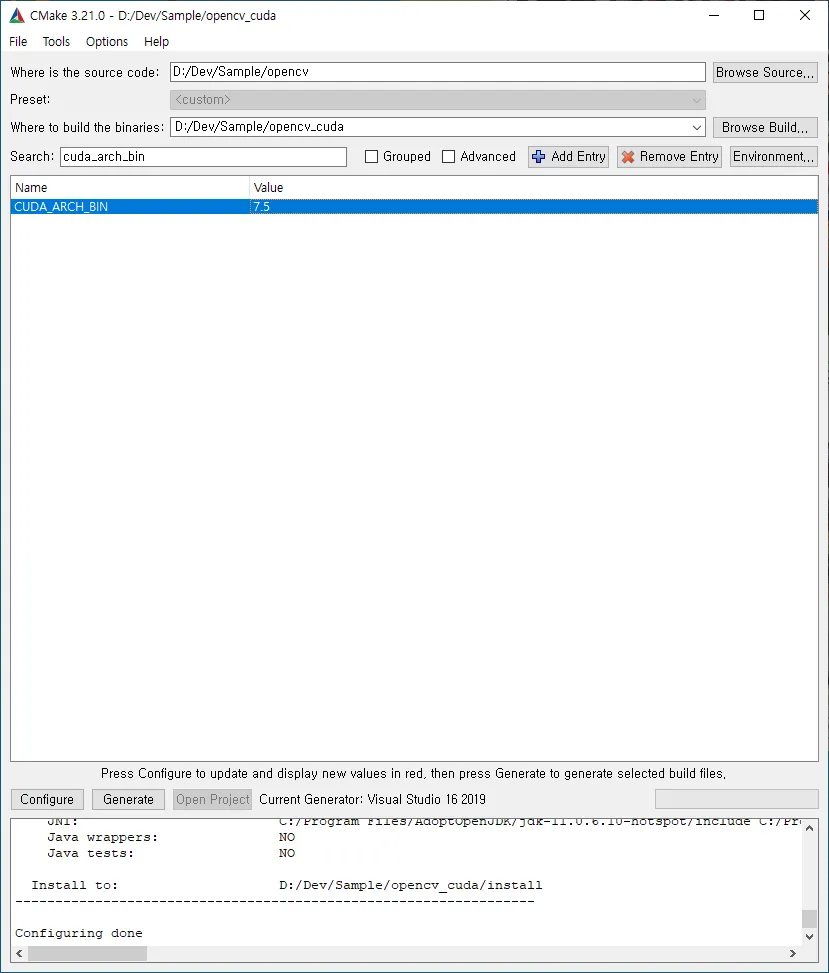Click the horizontal scrollbar right arrow

(x=792, y=953)
